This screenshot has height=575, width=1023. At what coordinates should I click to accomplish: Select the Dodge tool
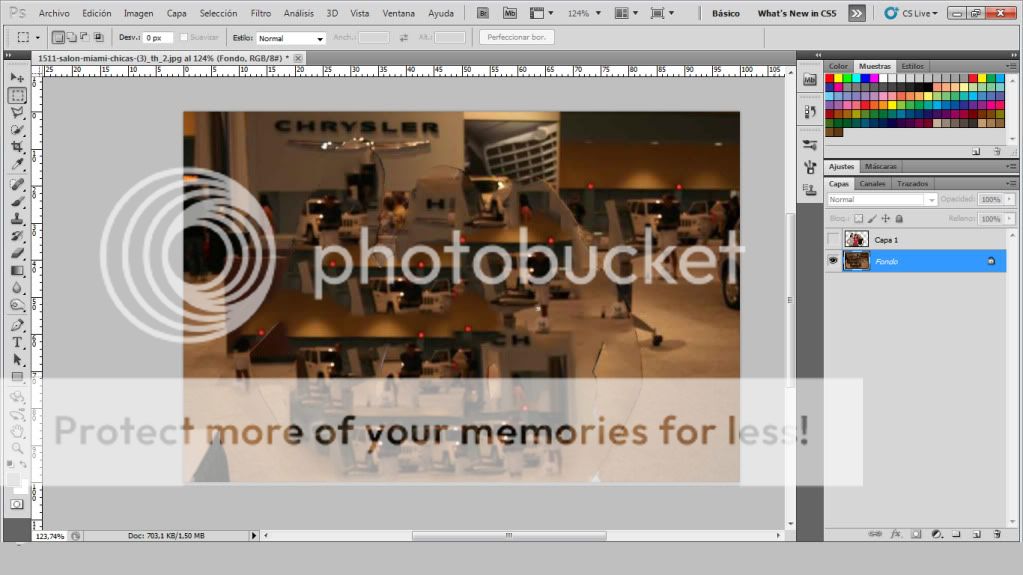point(17,304)
